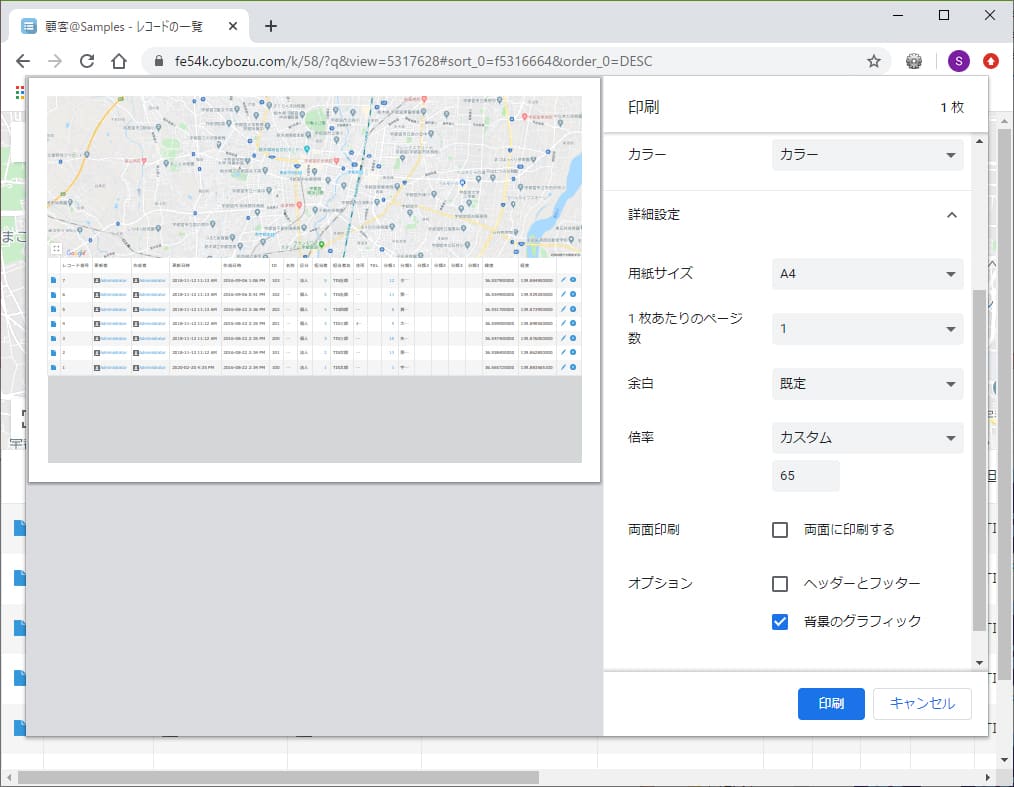The height and width of the screenshot is (787, 1014).
Task: Select the 顧客@Samples browser tab
Action: [120, 26]
